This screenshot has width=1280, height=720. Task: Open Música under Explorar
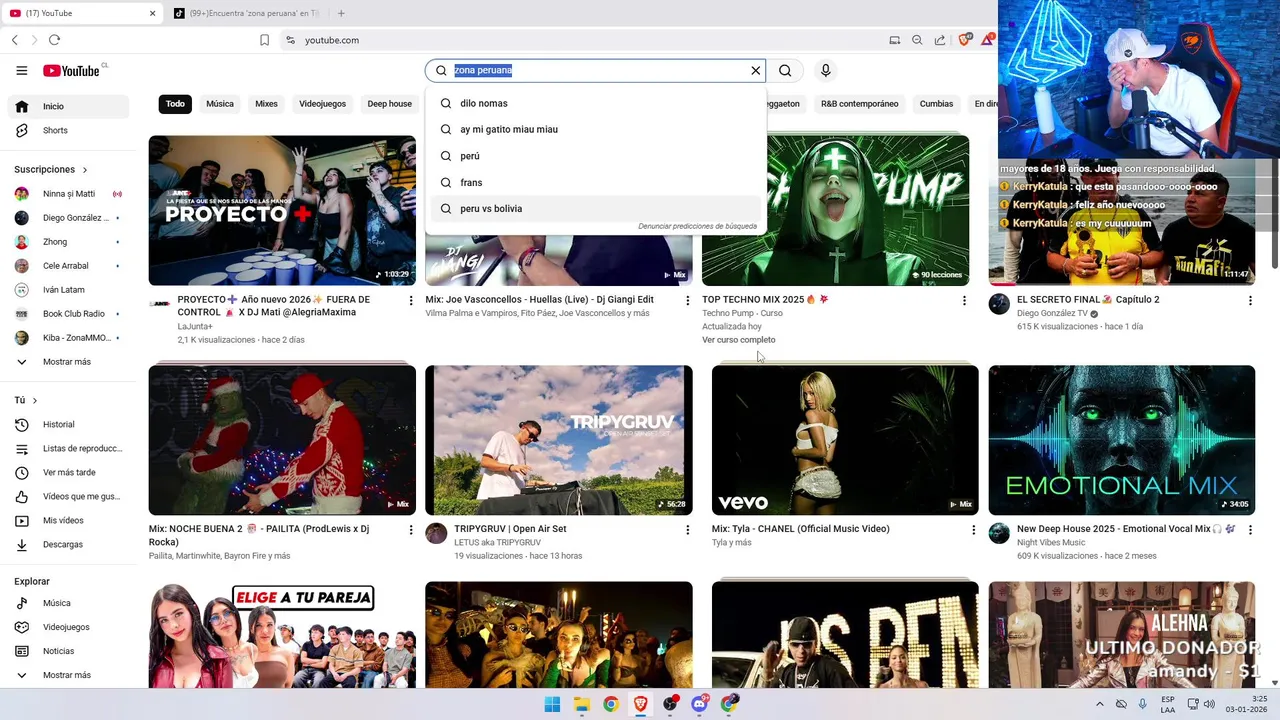coord(68,603)
